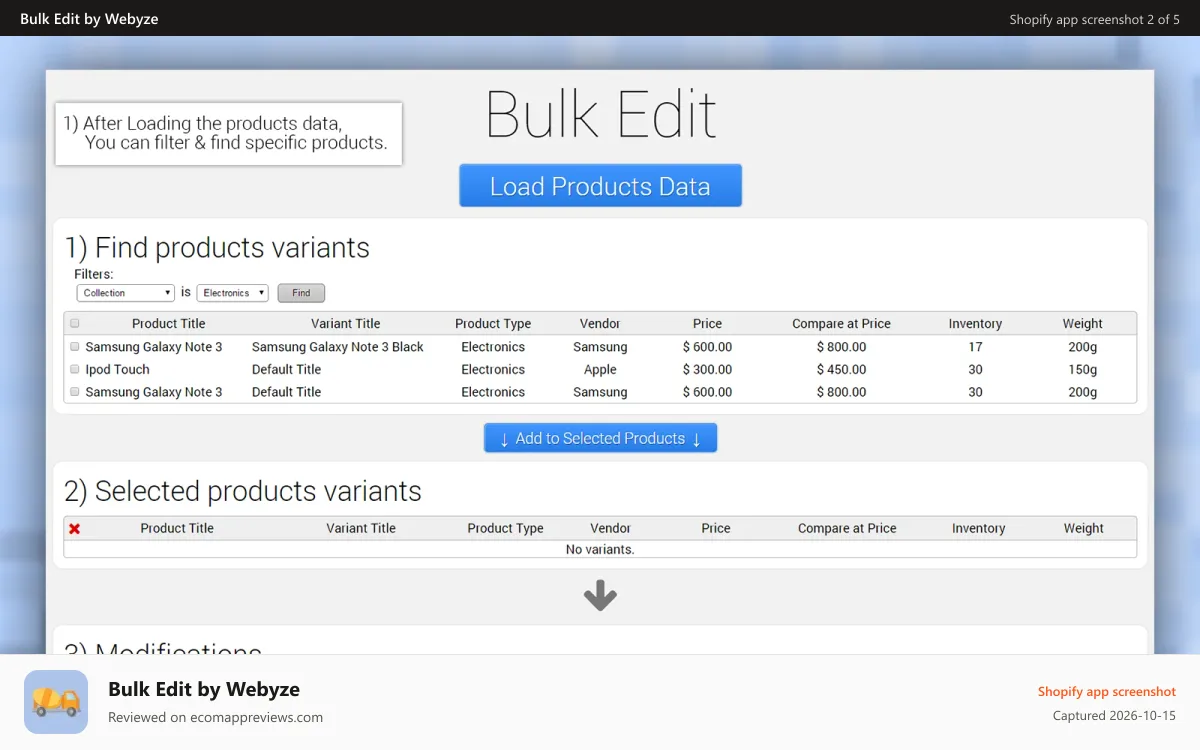Click the 150g weight cell
The height and width of the screenshot is (750, 1200).
pyautogui.click(x=1082, y=369)
